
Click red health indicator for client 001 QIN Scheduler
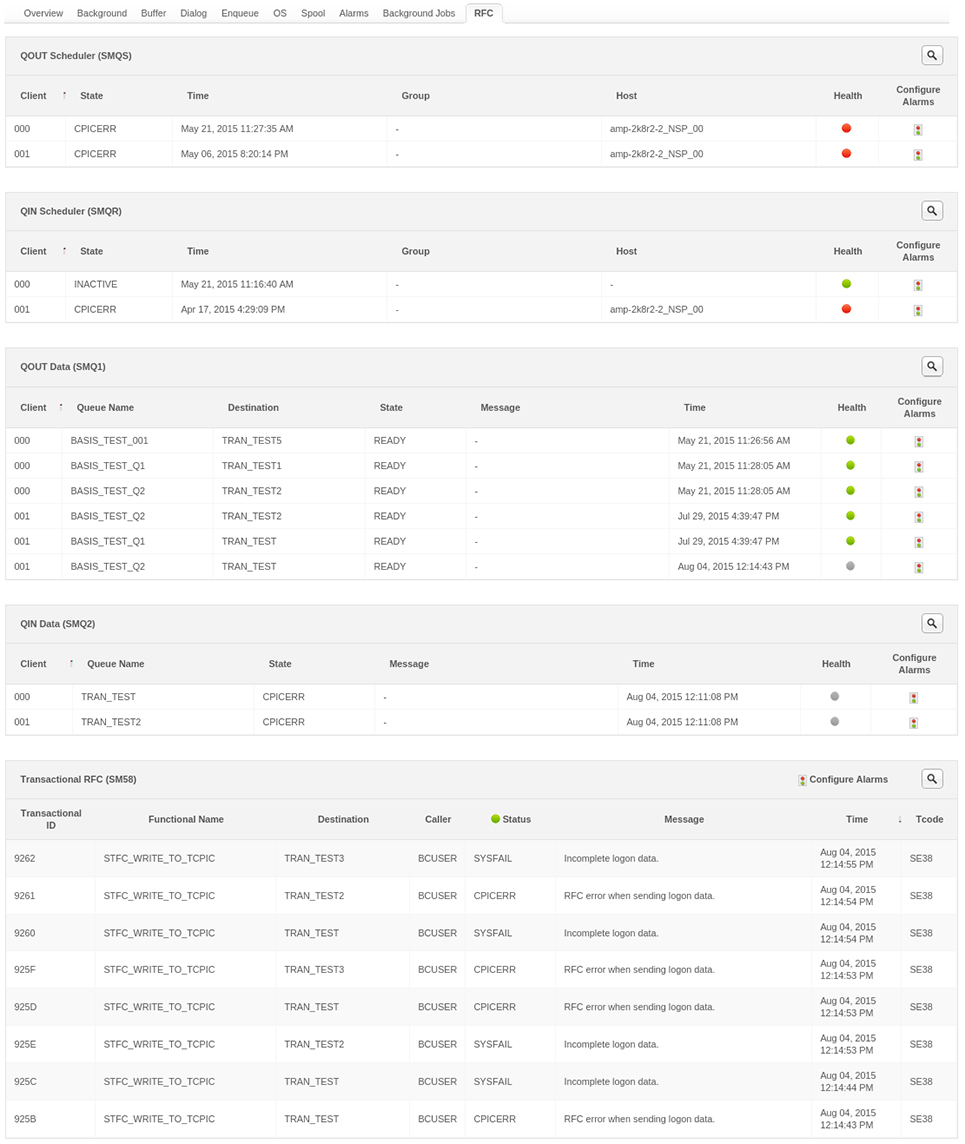pos(846,309)
